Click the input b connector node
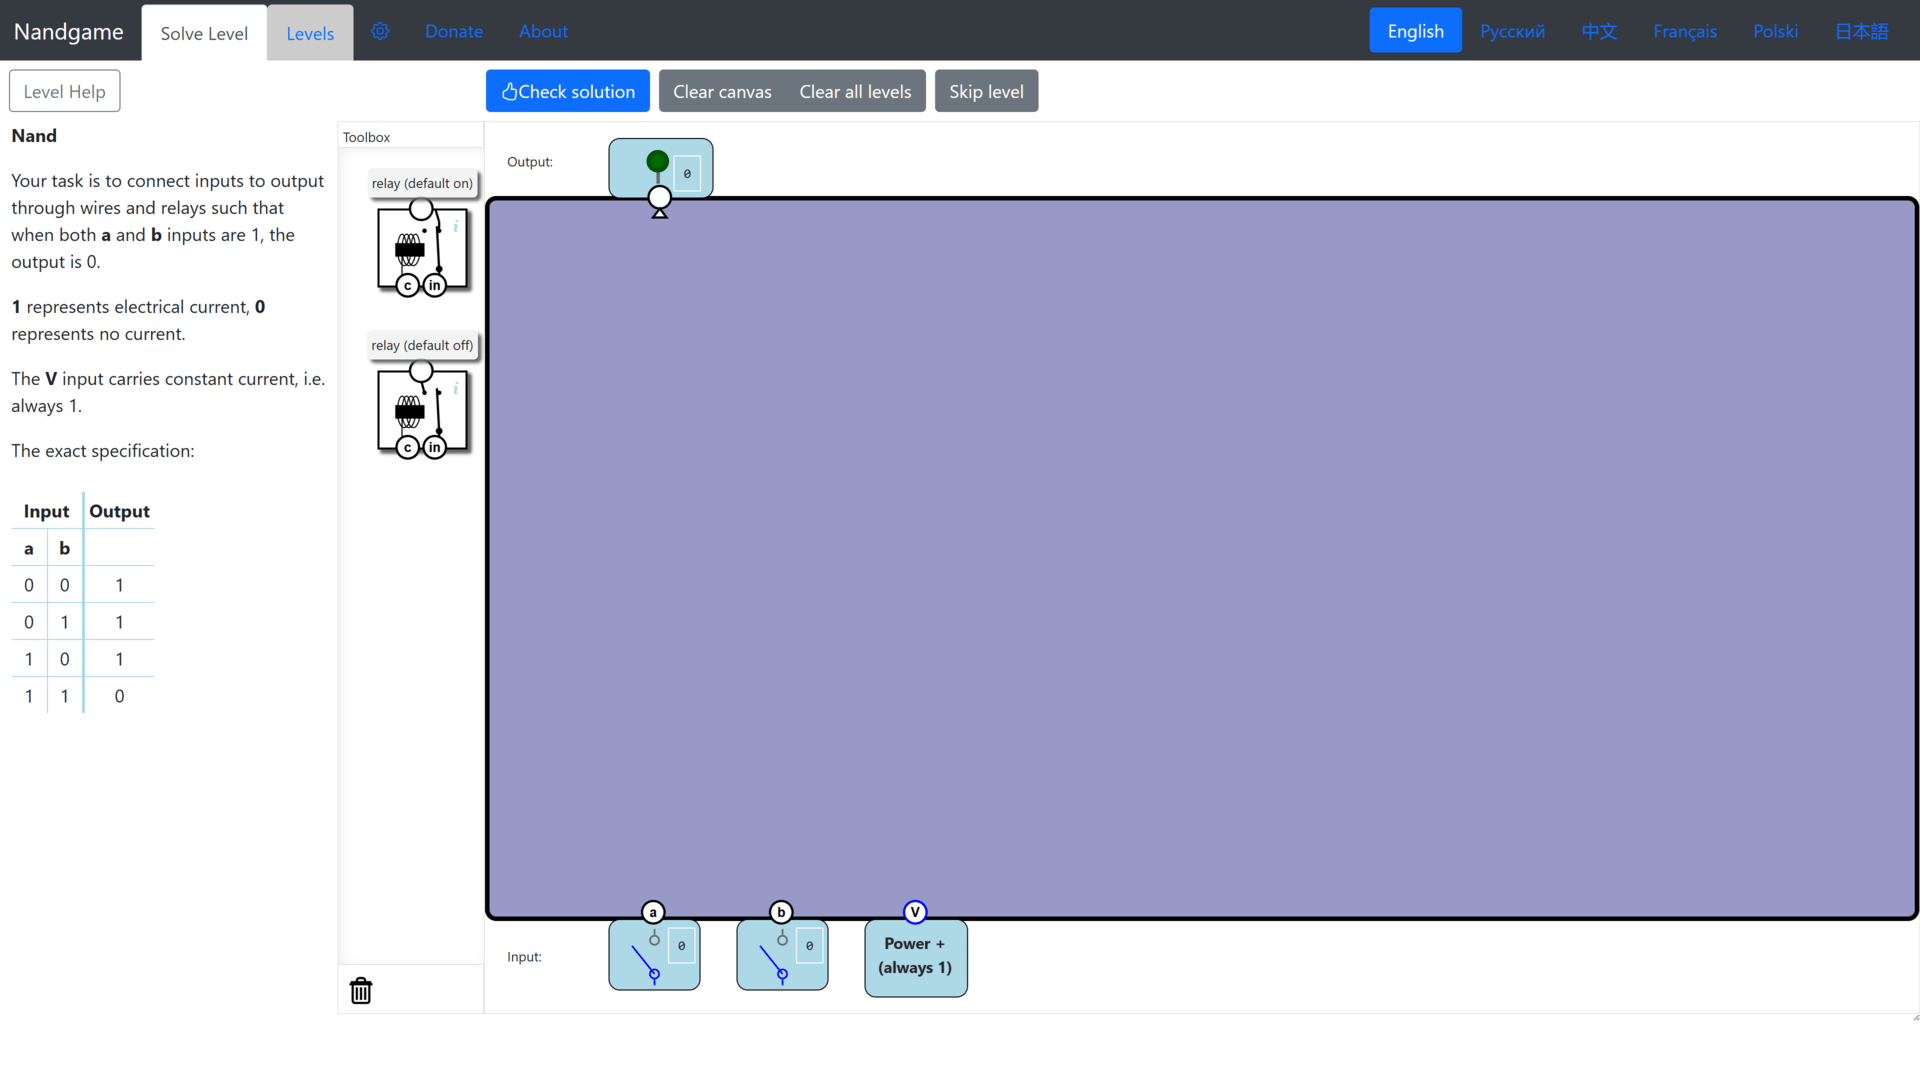The image size is (1920, 1080). tap(781, 912)
